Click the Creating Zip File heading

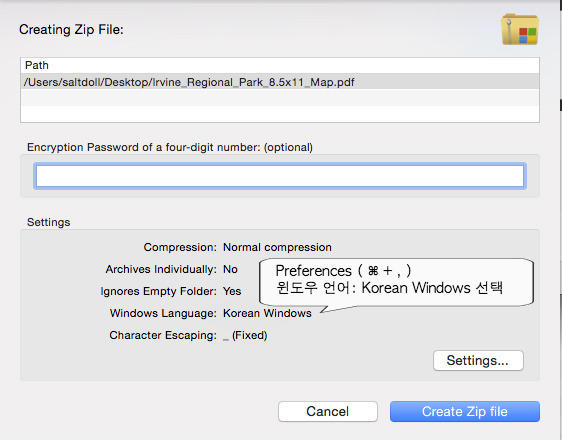pyautogui.click(x=71, y=29)
